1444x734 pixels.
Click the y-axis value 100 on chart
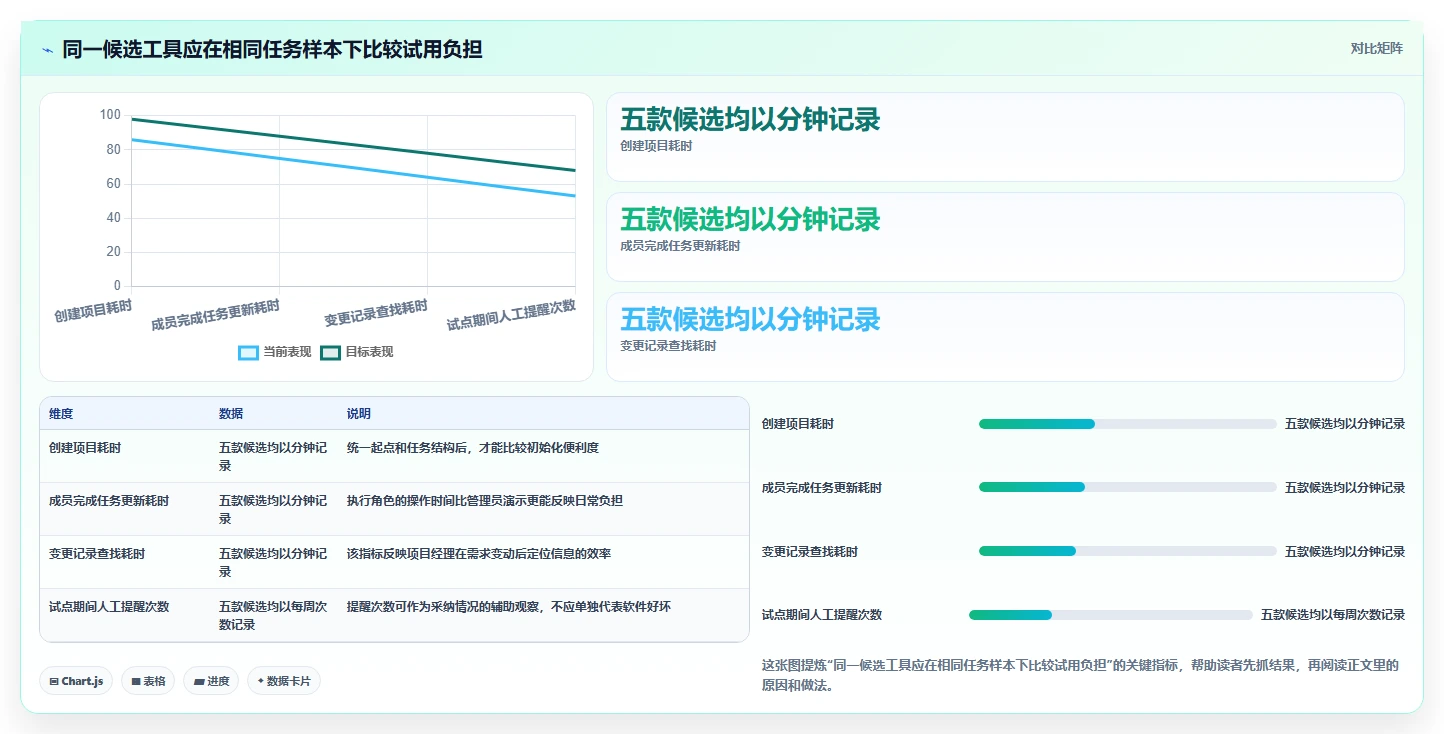click(x=110, y=115)
